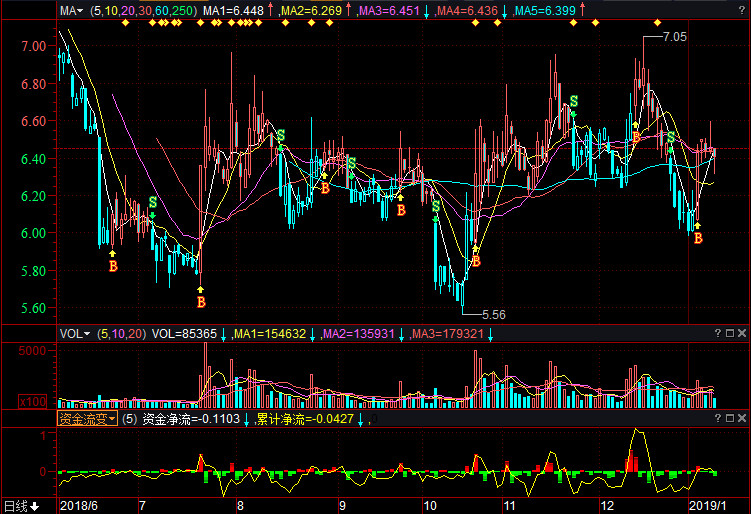Click the 7.05 high price label
Image resolution: width=751 pixels, height=514 pixels.
pyautogui.click(x=674, y=37)
